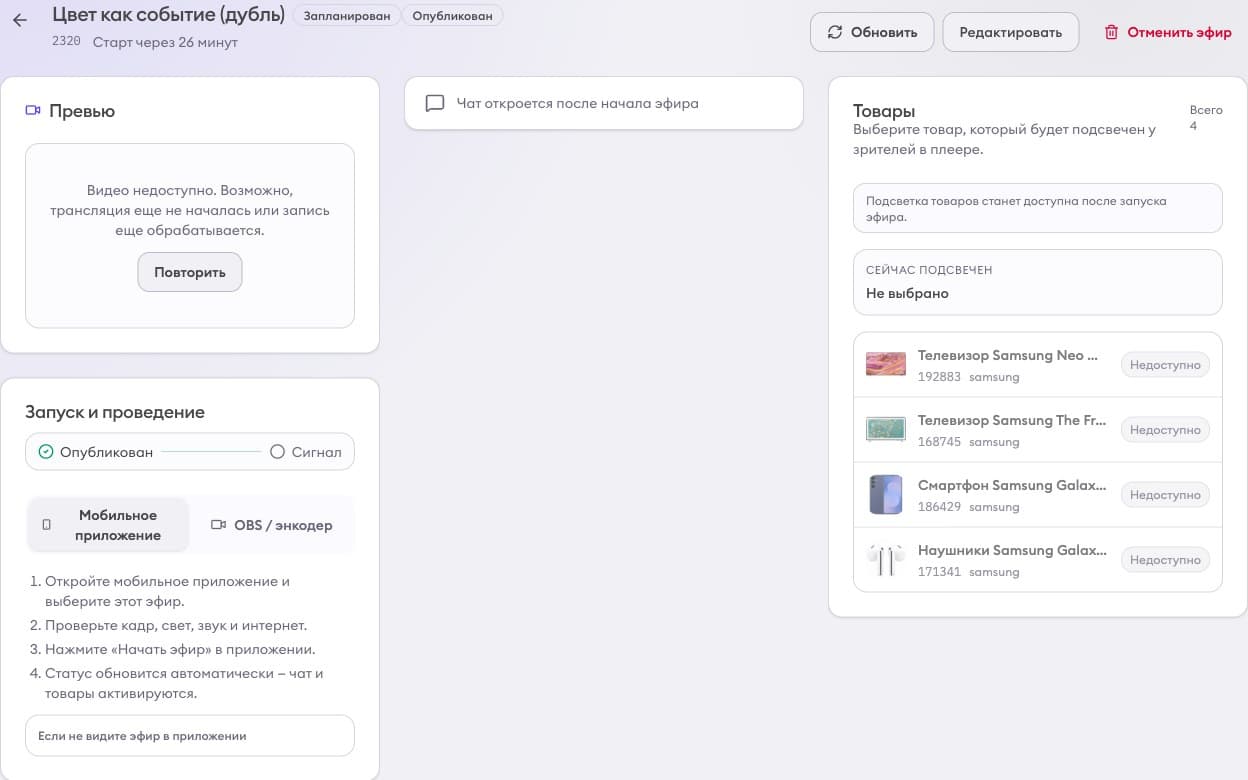
Task: Click the Запланирован status badge
Action: point(346,16)
